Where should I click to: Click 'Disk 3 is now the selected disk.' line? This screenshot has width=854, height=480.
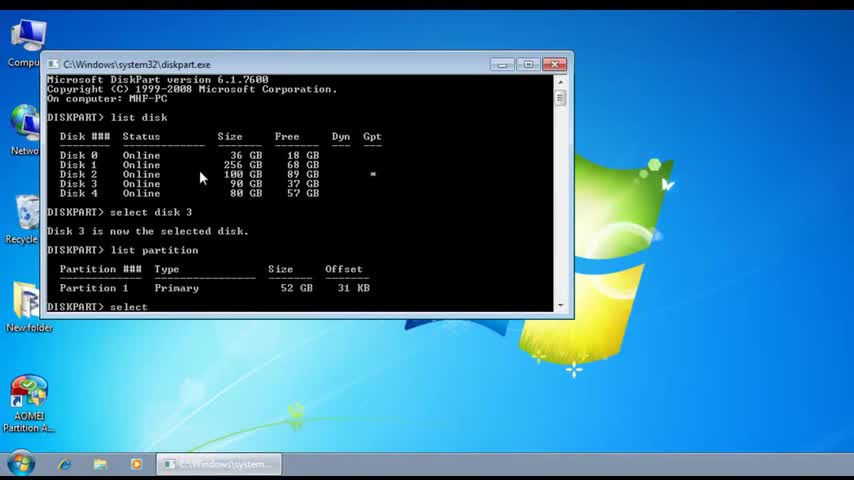tap(148, 232)
